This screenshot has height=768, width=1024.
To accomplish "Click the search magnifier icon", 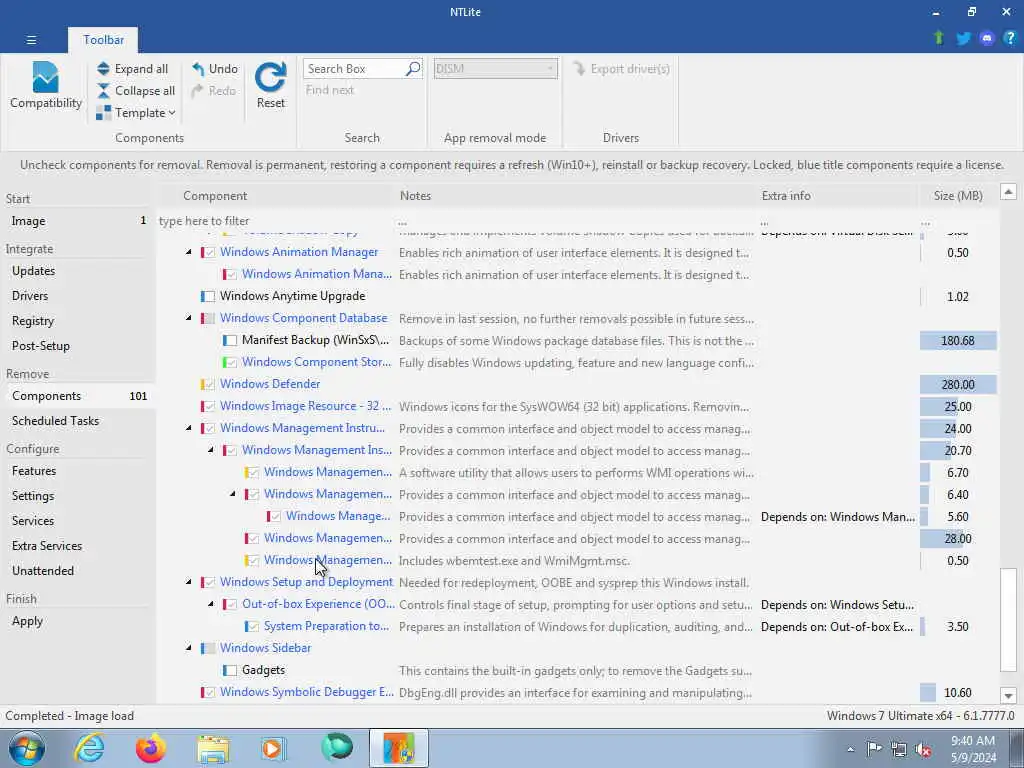I will 413,69.
